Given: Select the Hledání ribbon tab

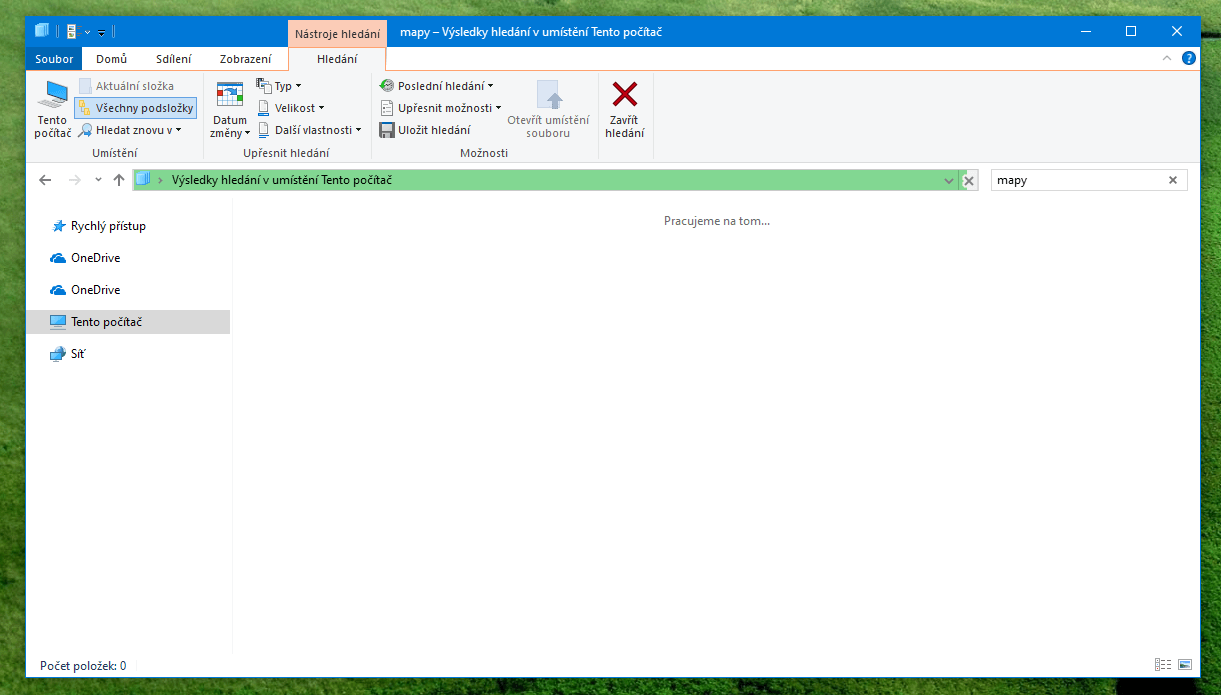Looking at the screenshot, I should point(337,59).
